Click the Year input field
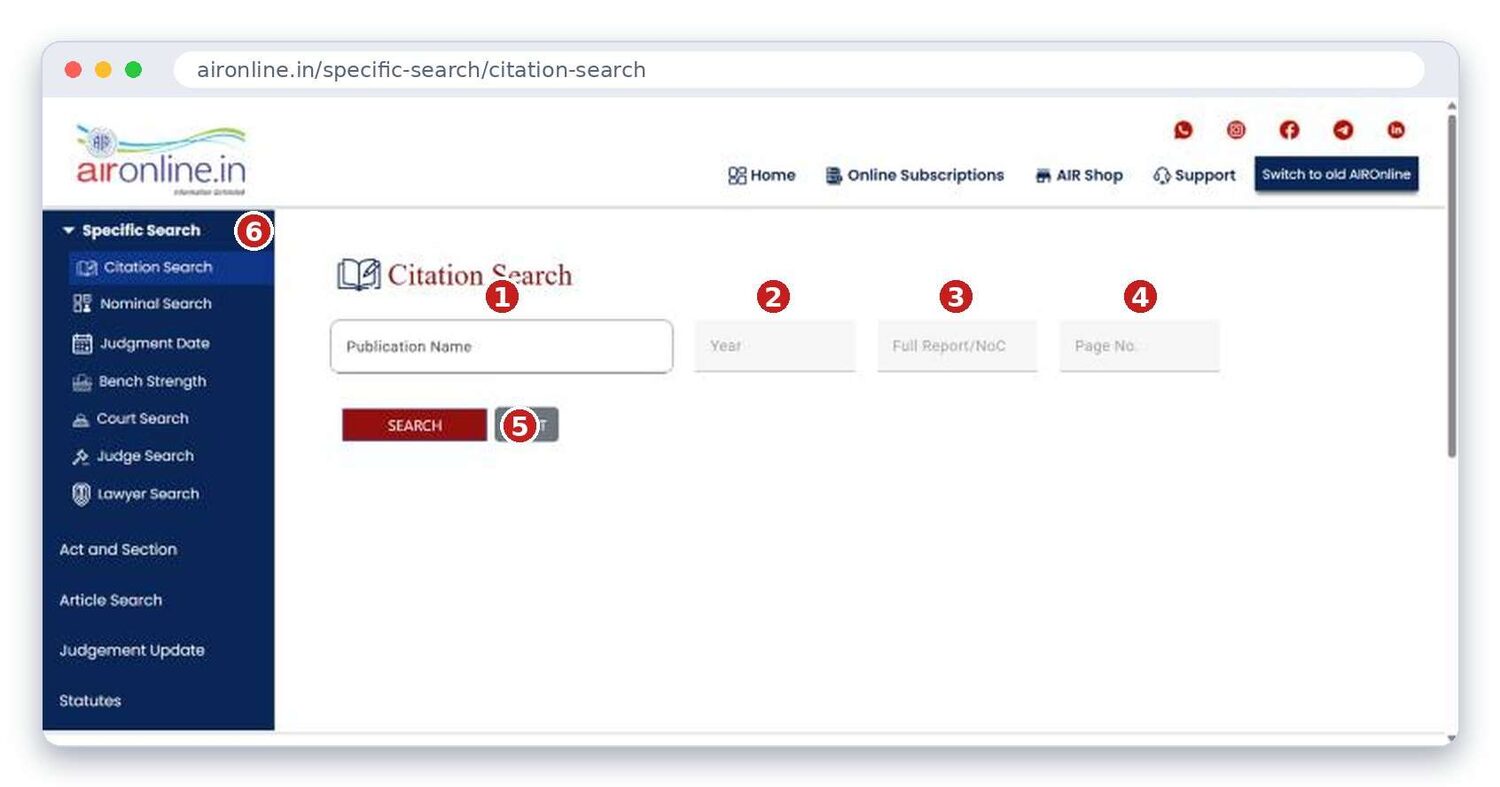Viewport: 1500px width, 787px height. [x=775, y=346]
